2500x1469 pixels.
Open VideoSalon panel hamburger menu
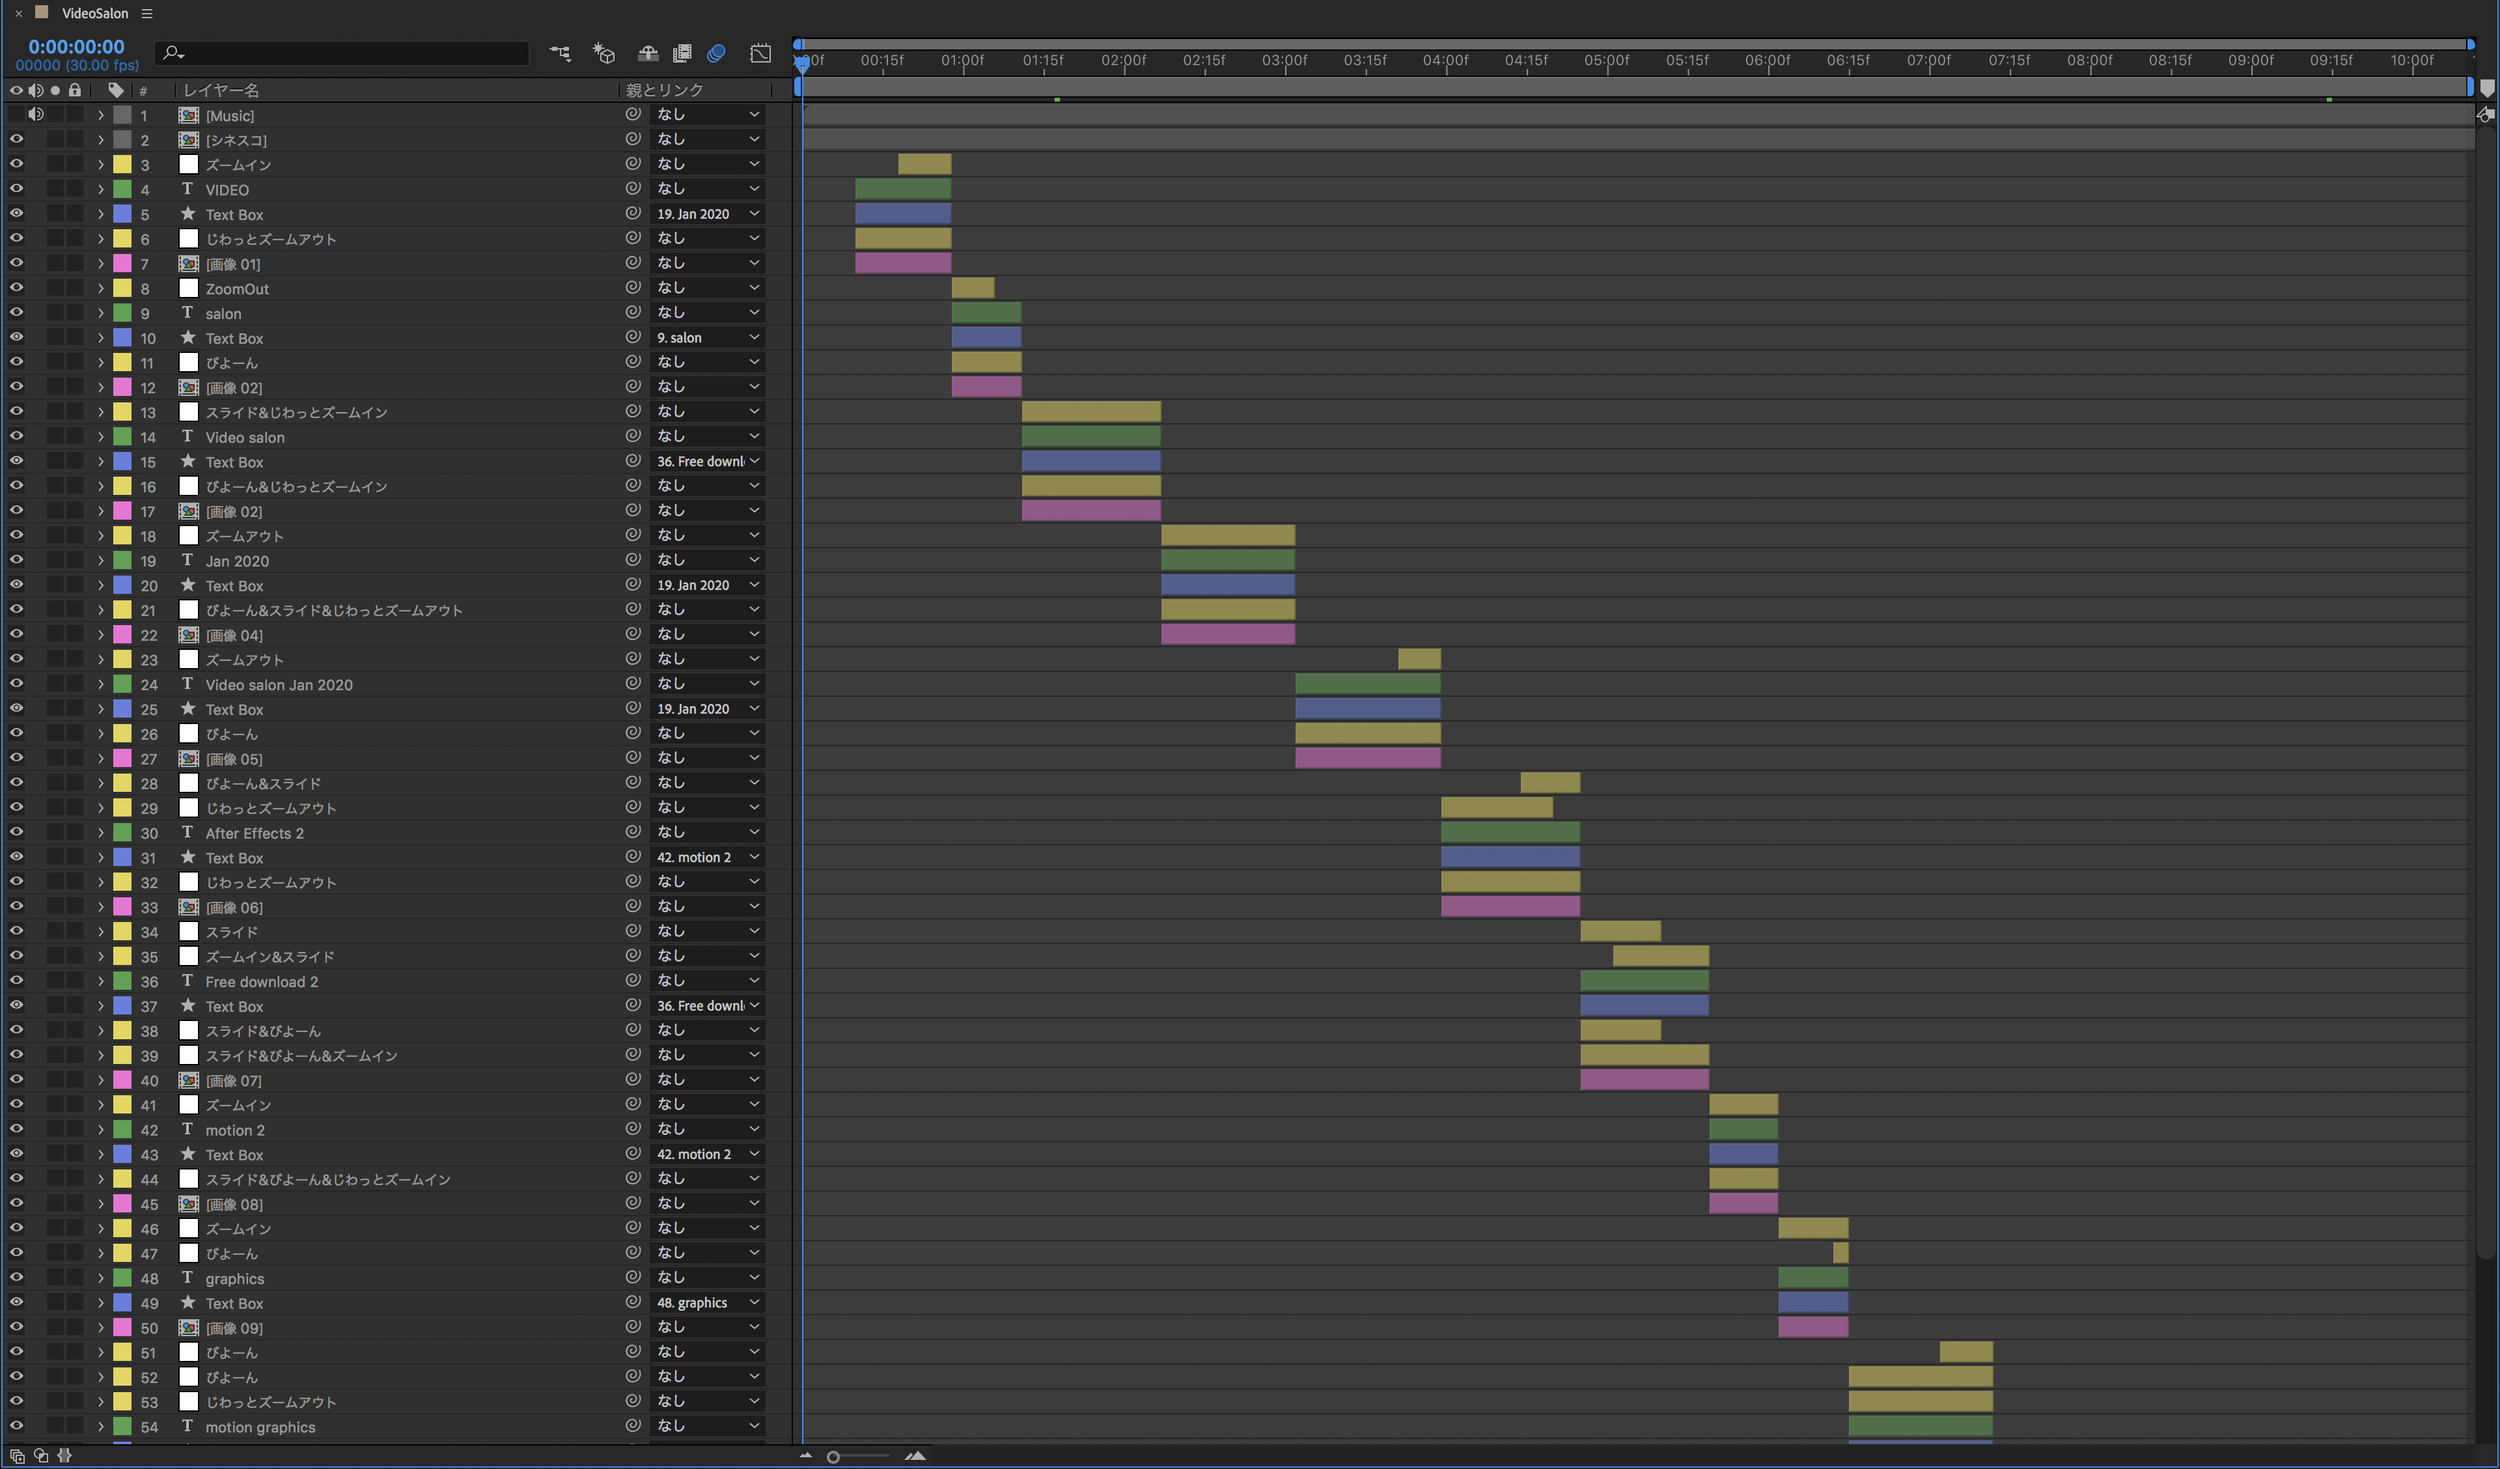pyautogui.click(x=147, y=13)
